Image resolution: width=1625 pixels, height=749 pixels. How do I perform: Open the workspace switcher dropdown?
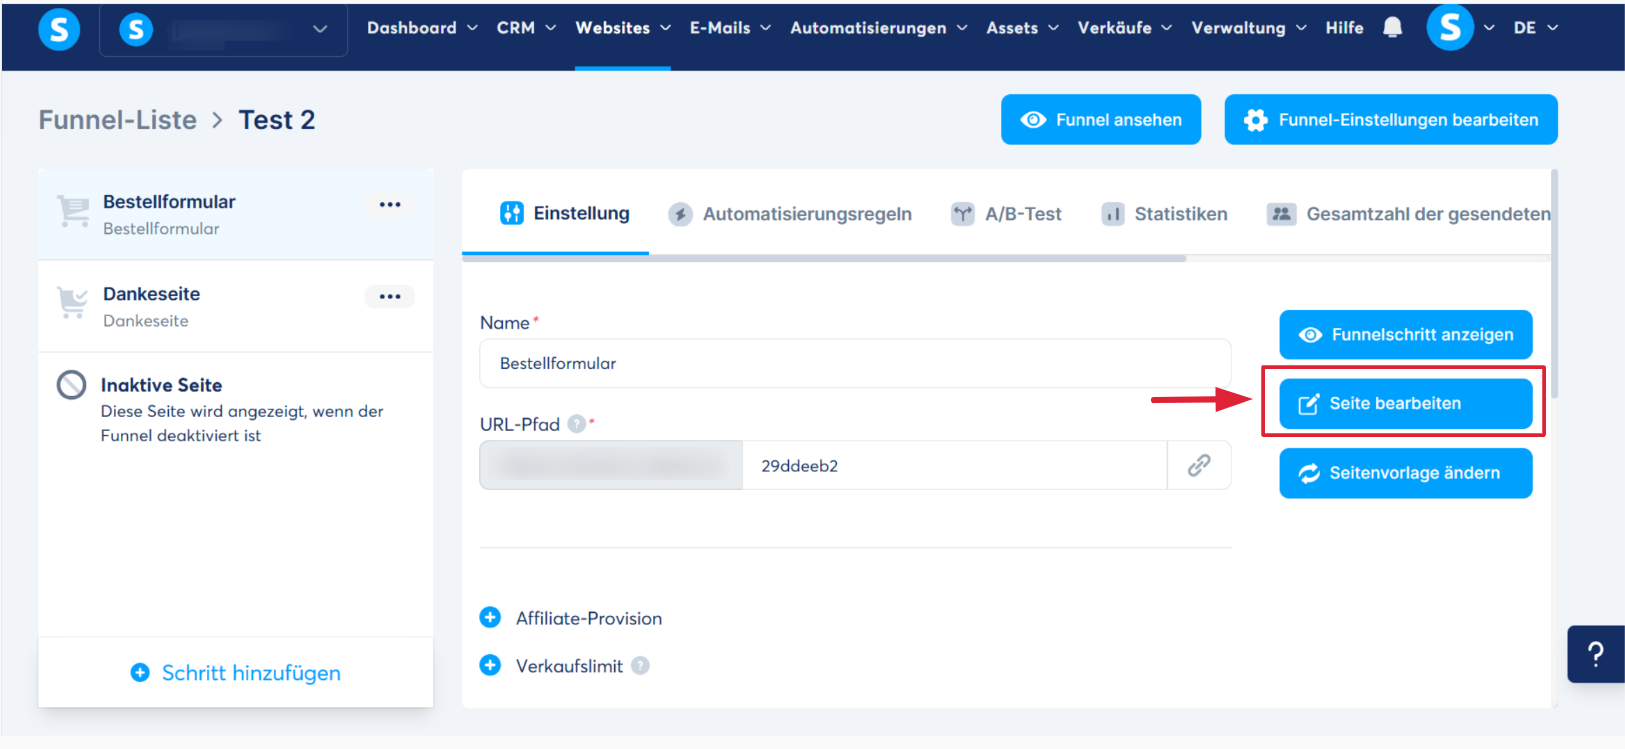point(224,30)
